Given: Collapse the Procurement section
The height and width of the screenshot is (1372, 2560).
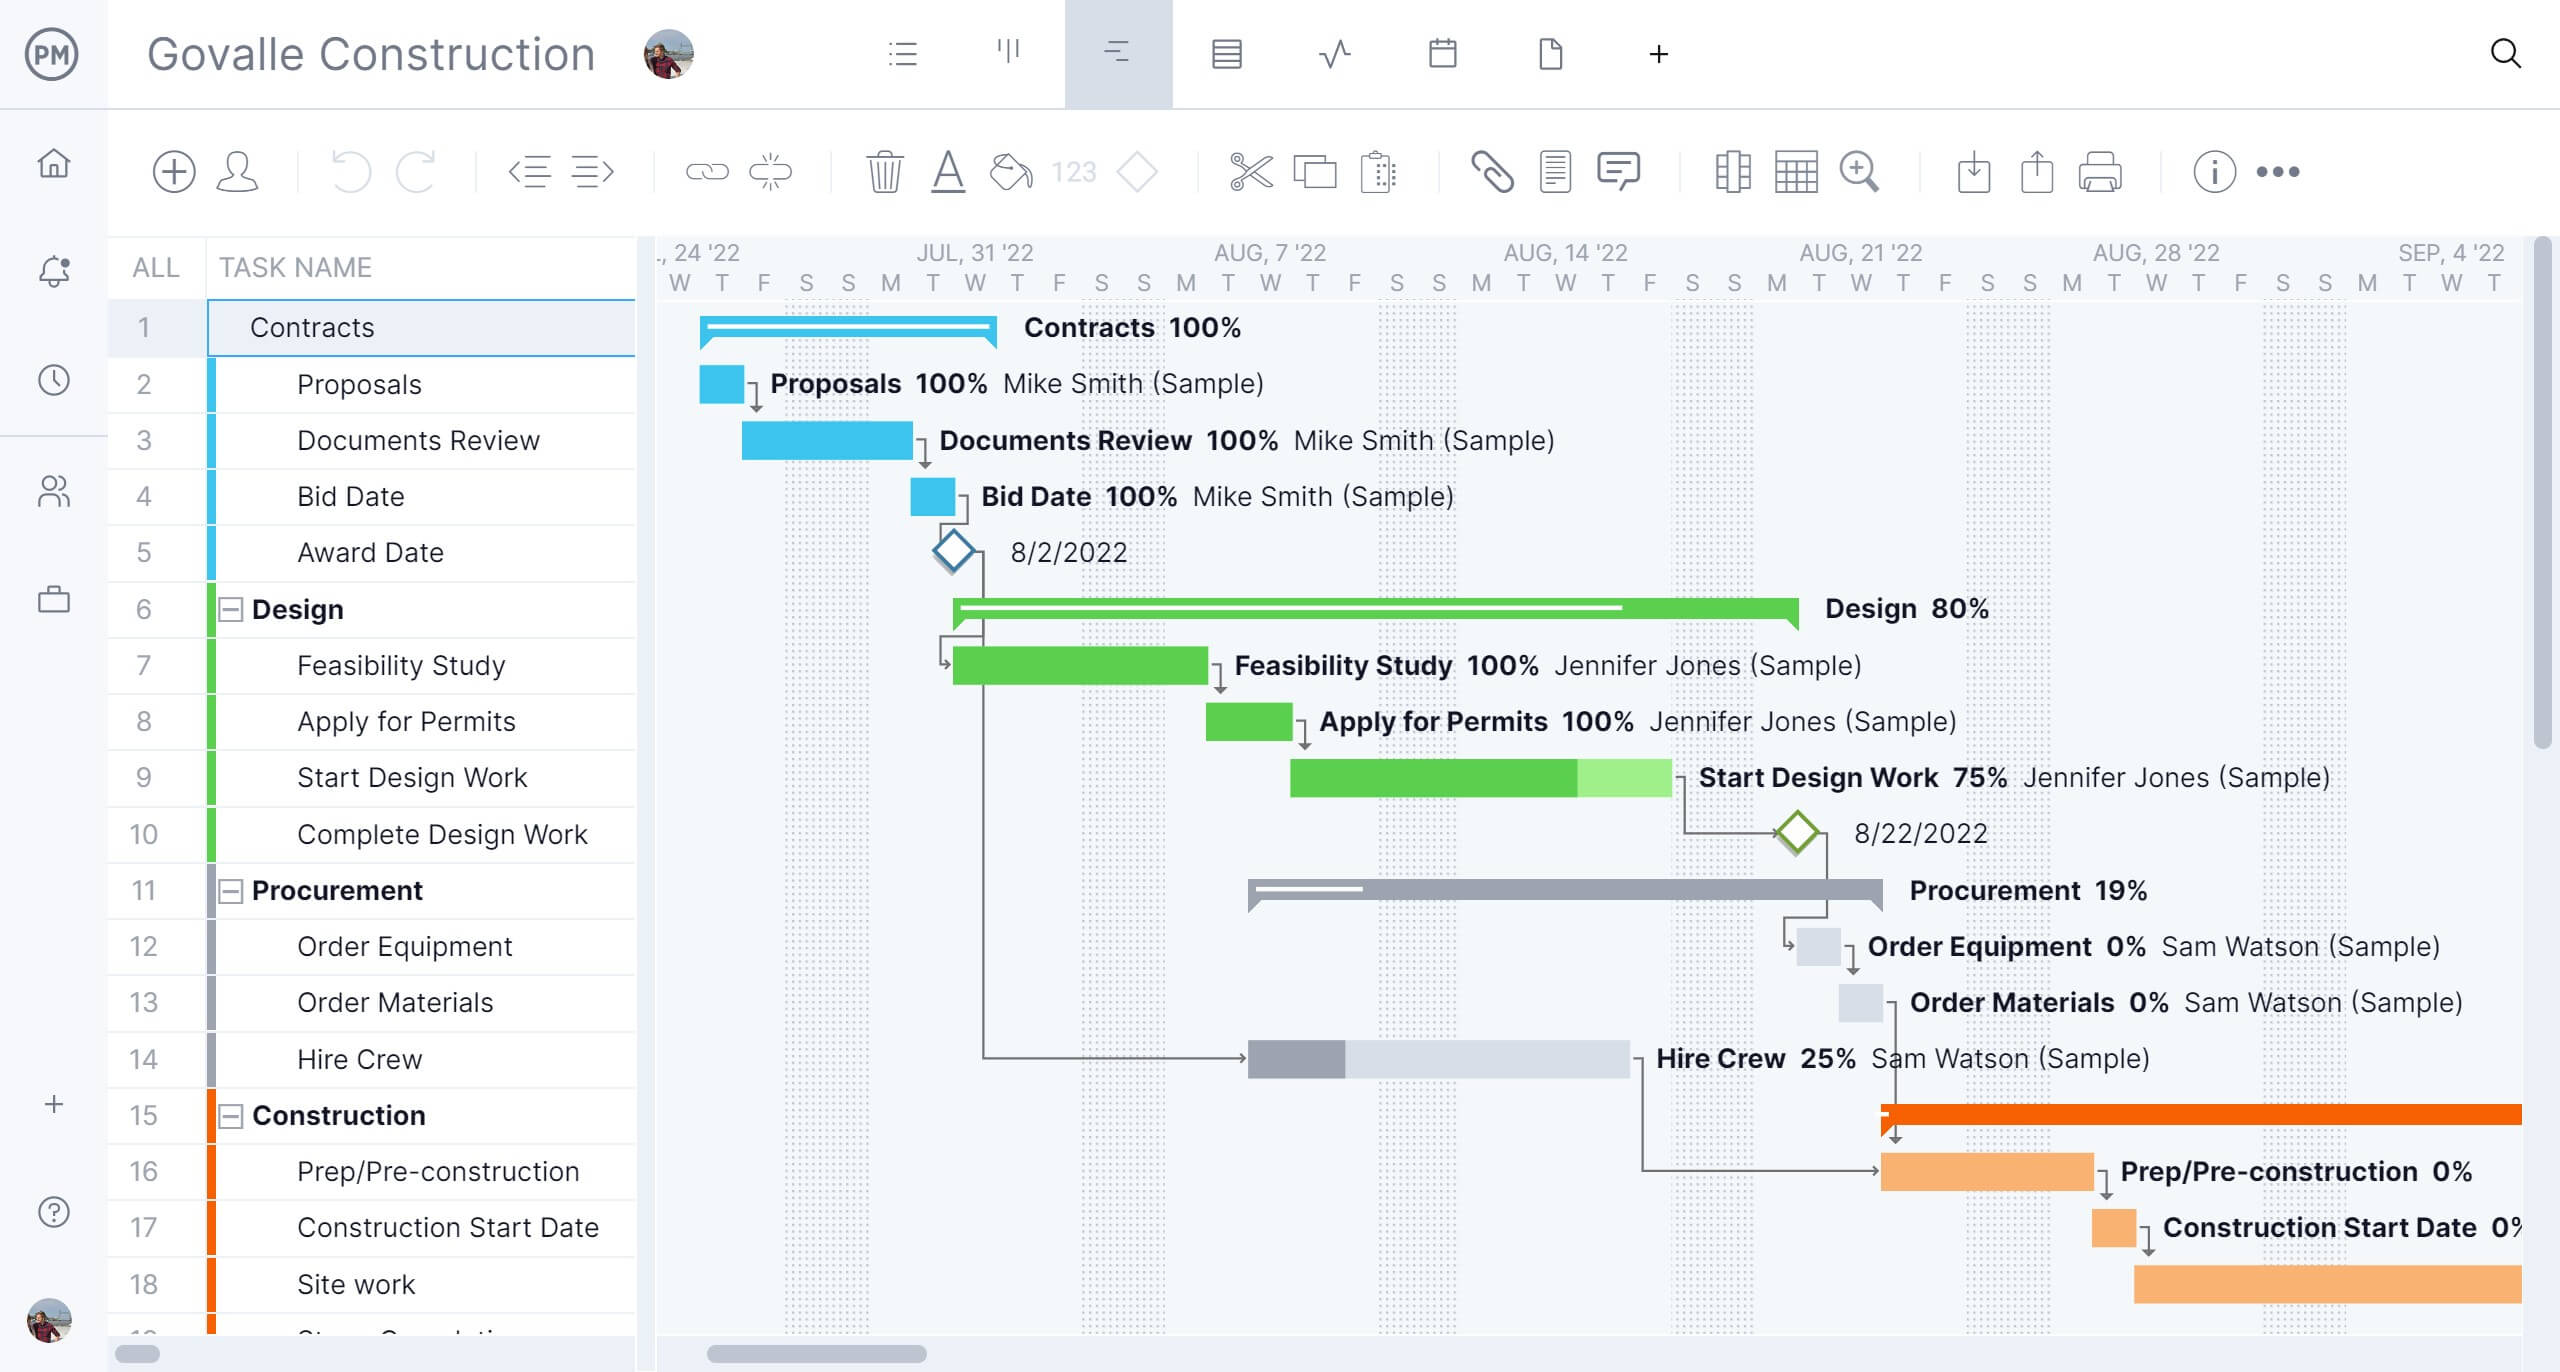Looking at the screenshot, I should coord(232,889).
